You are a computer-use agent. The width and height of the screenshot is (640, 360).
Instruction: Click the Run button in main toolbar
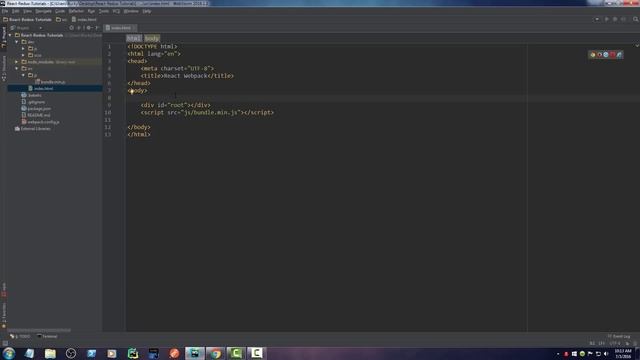coord(607,19)
